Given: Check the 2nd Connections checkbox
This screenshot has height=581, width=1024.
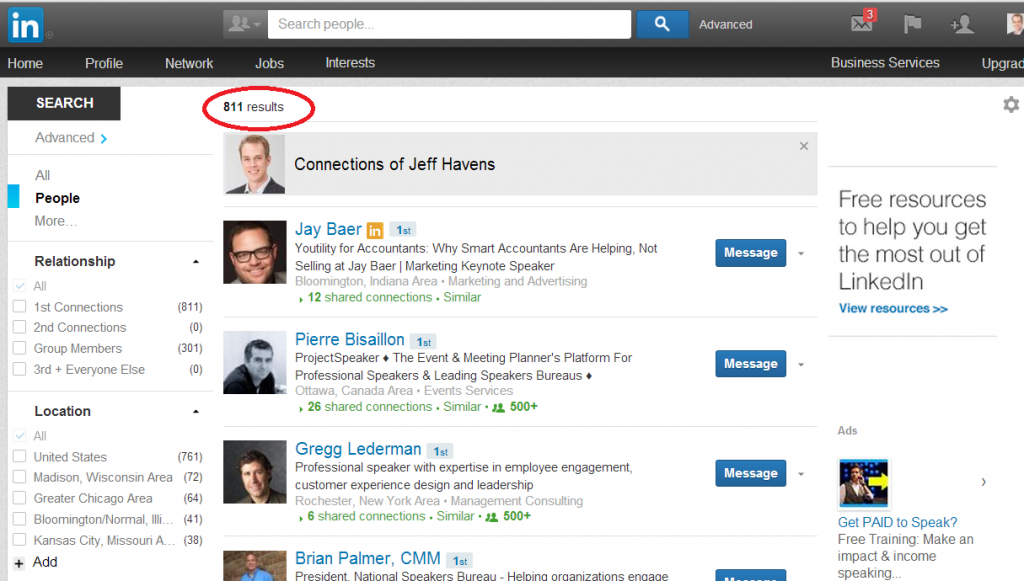Looking at the screenshot, I should (x=20, y=328).
